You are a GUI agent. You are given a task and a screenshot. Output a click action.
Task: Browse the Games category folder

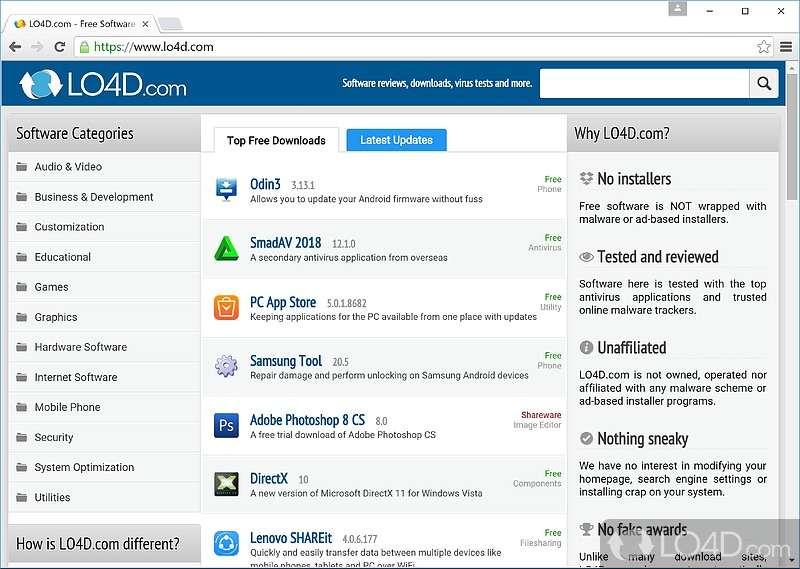coord(51,287)
